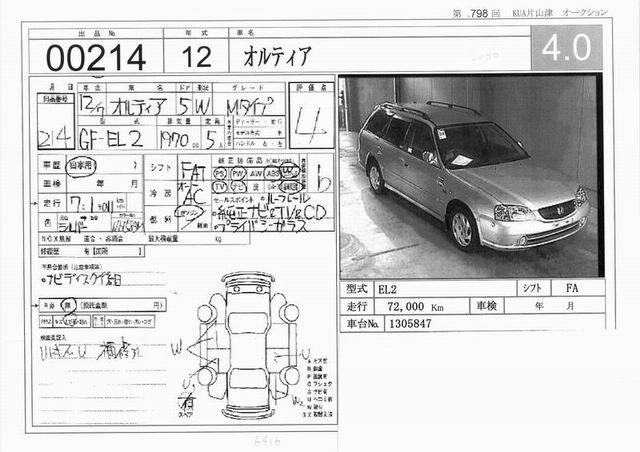
Task: Click the AW equipment label
Action: (256, 174)
